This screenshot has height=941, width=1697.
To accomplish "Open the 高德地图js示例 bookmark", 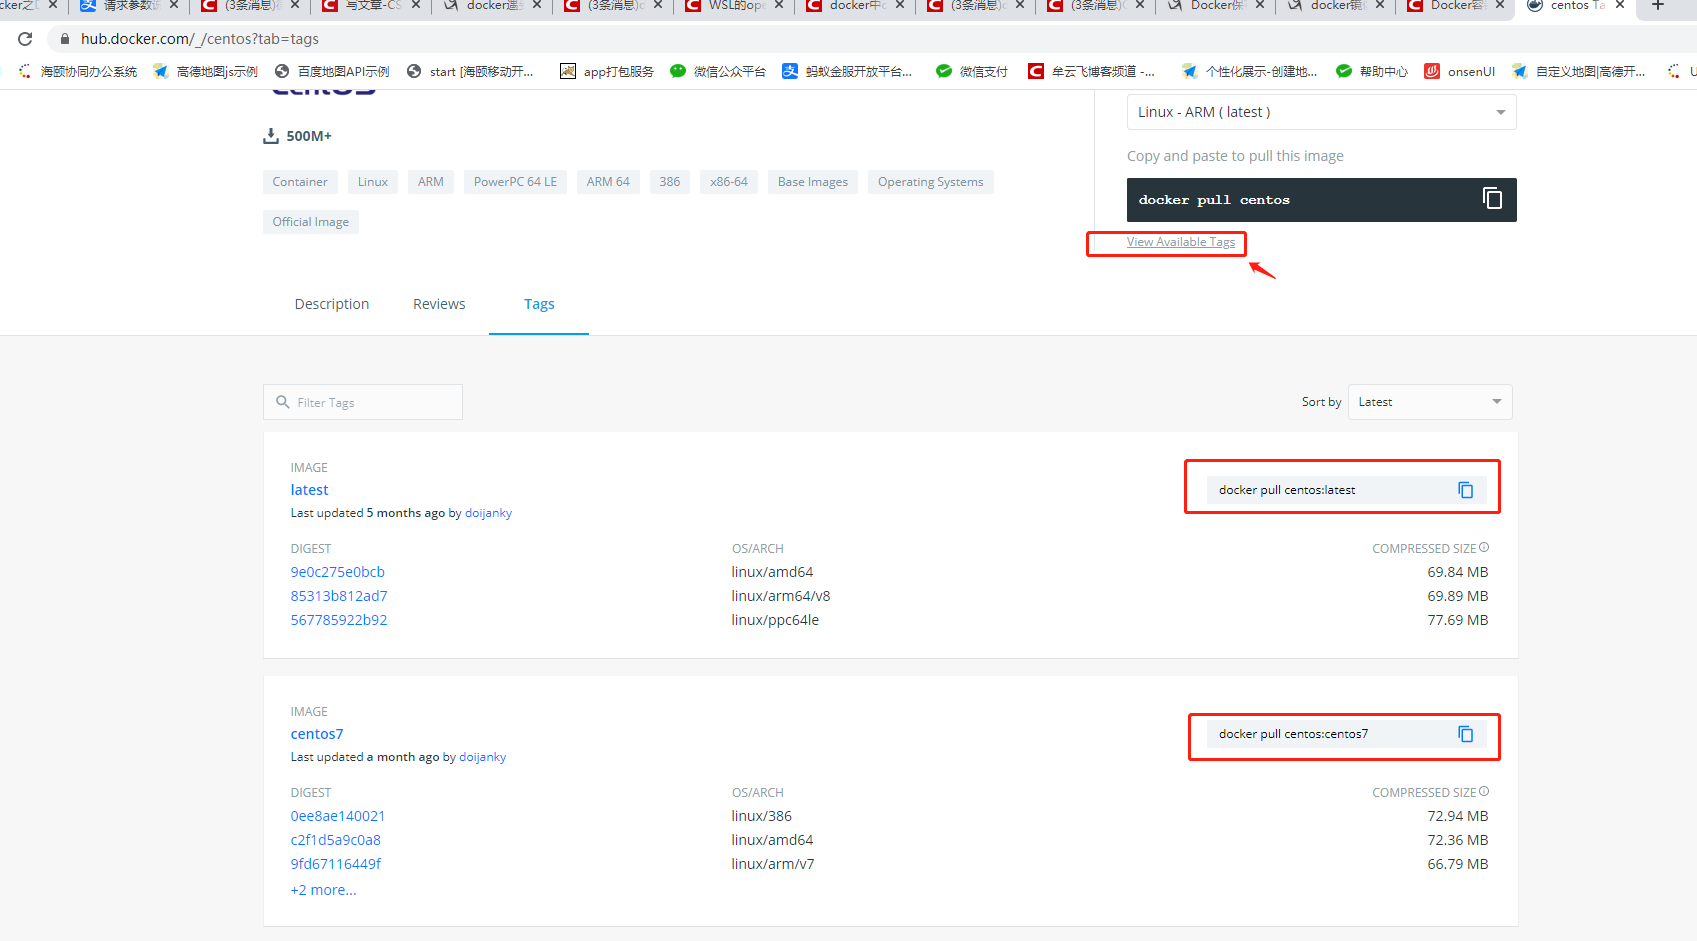I will point(206,71).
